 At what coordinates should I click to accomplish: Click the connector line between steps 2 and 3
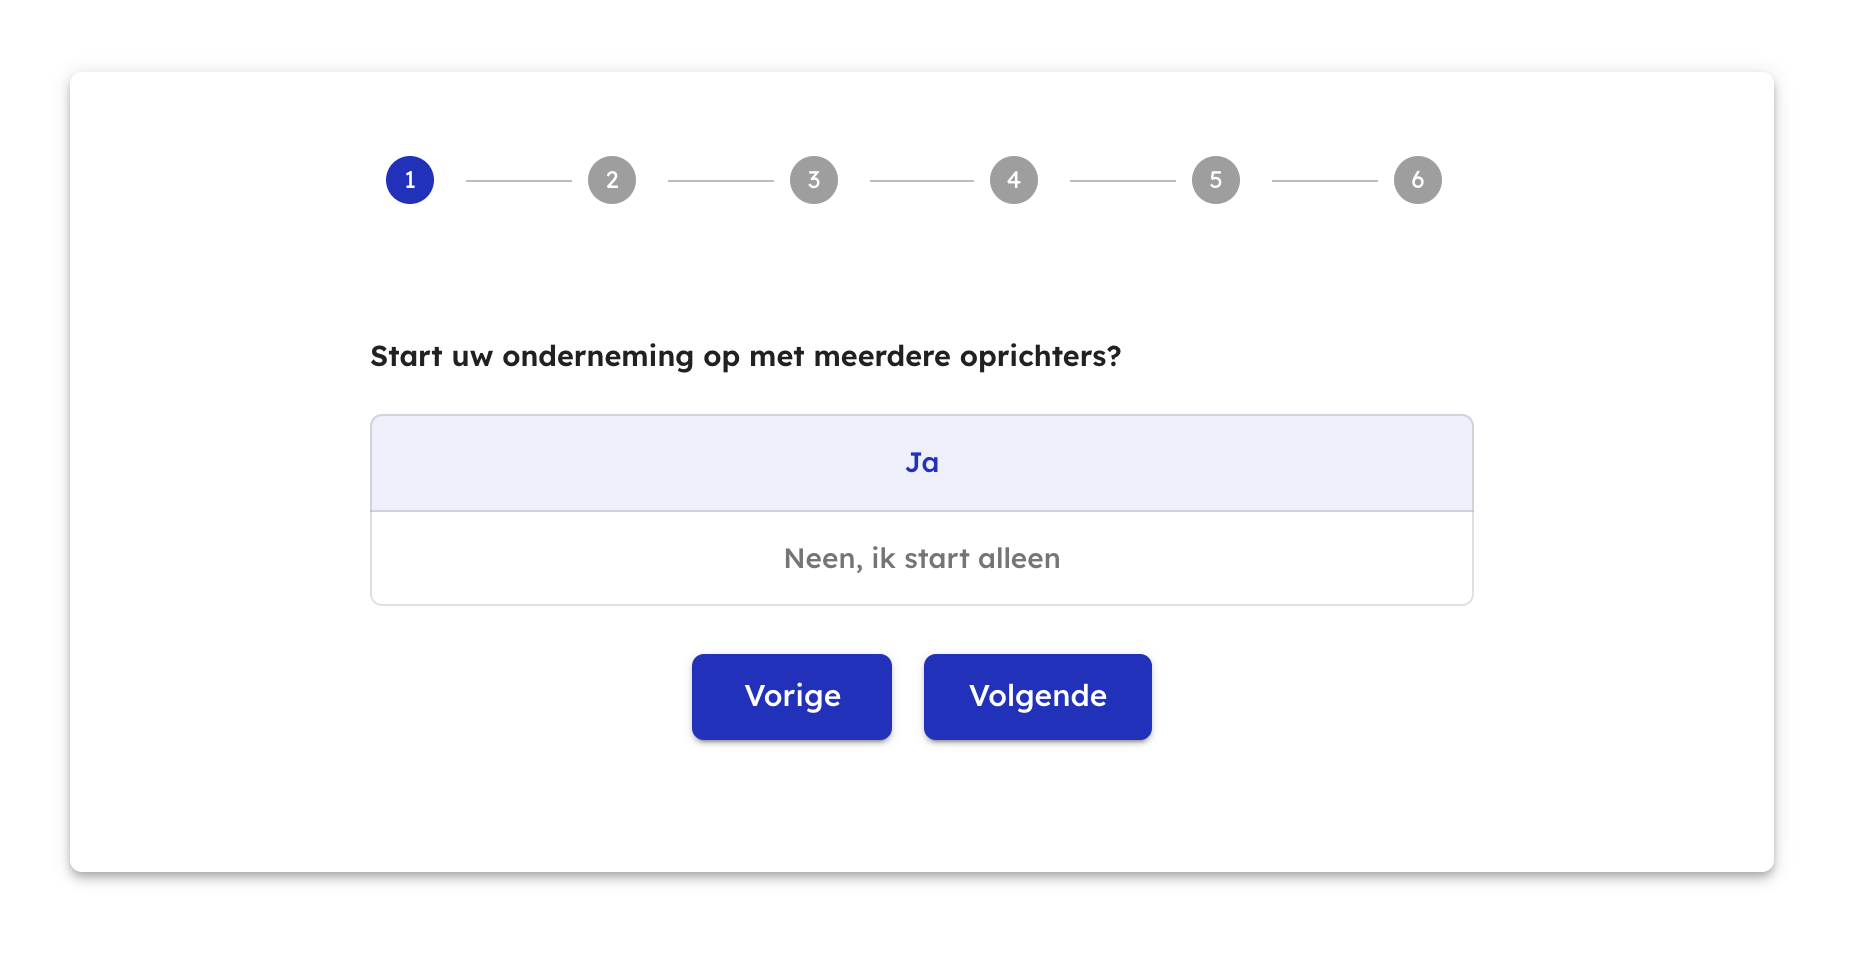pos(721,181)
